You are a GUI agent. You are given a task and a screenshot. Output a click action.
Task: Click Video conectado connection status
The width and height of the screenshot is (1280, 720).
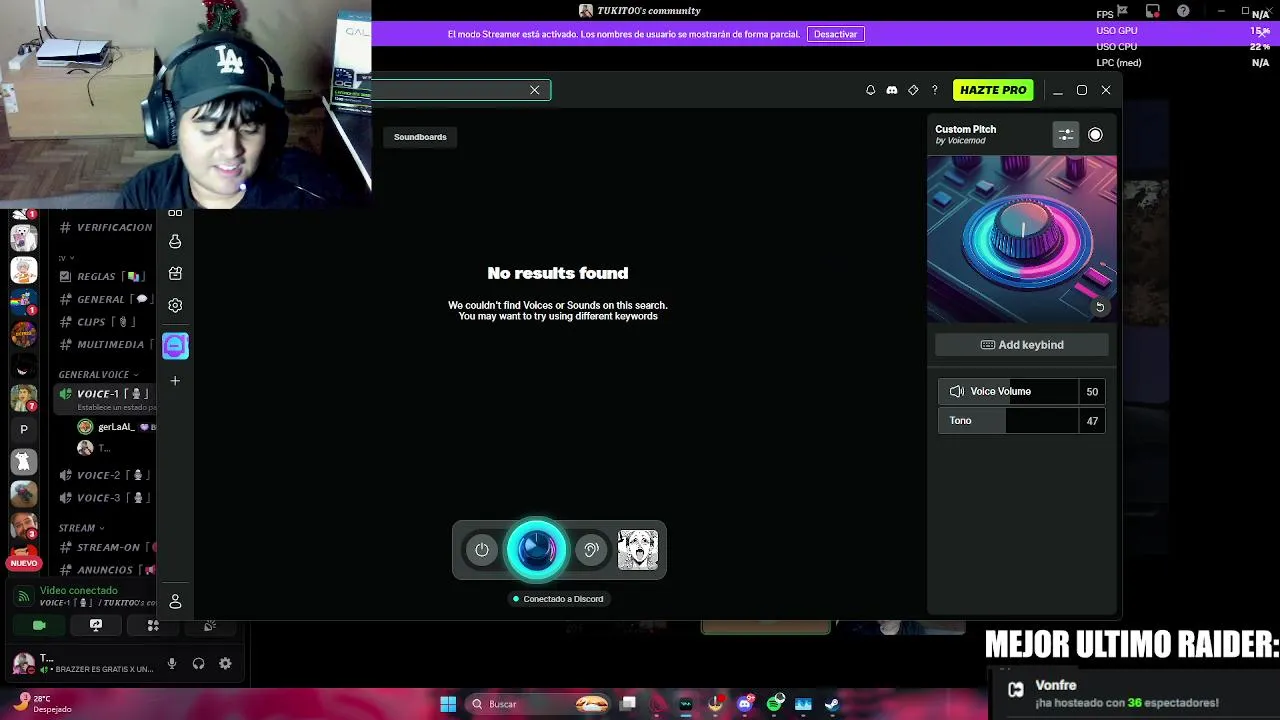(x=78, y=591)
